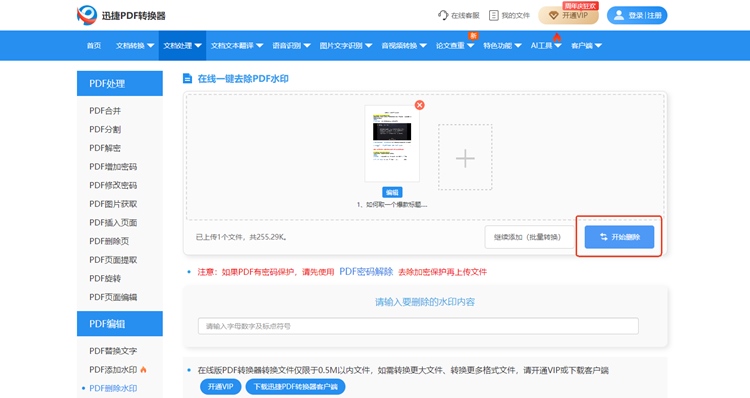This screenshot has height=398, width=750.
Task: Click the 已上传1个文件，共255.29K status text
Action: 242,237
